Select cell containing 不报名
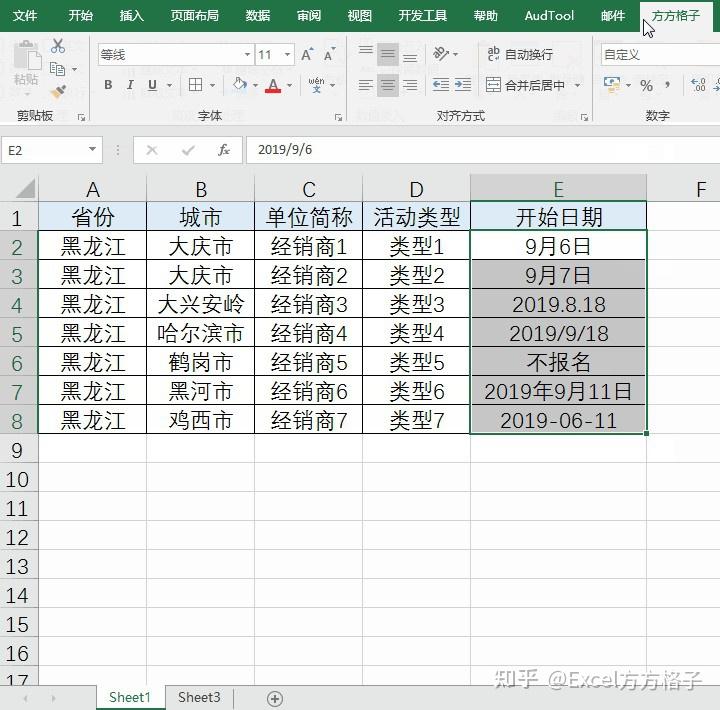Image resolution: width=720 pixels, height=710 pixels. pos(558,362)
